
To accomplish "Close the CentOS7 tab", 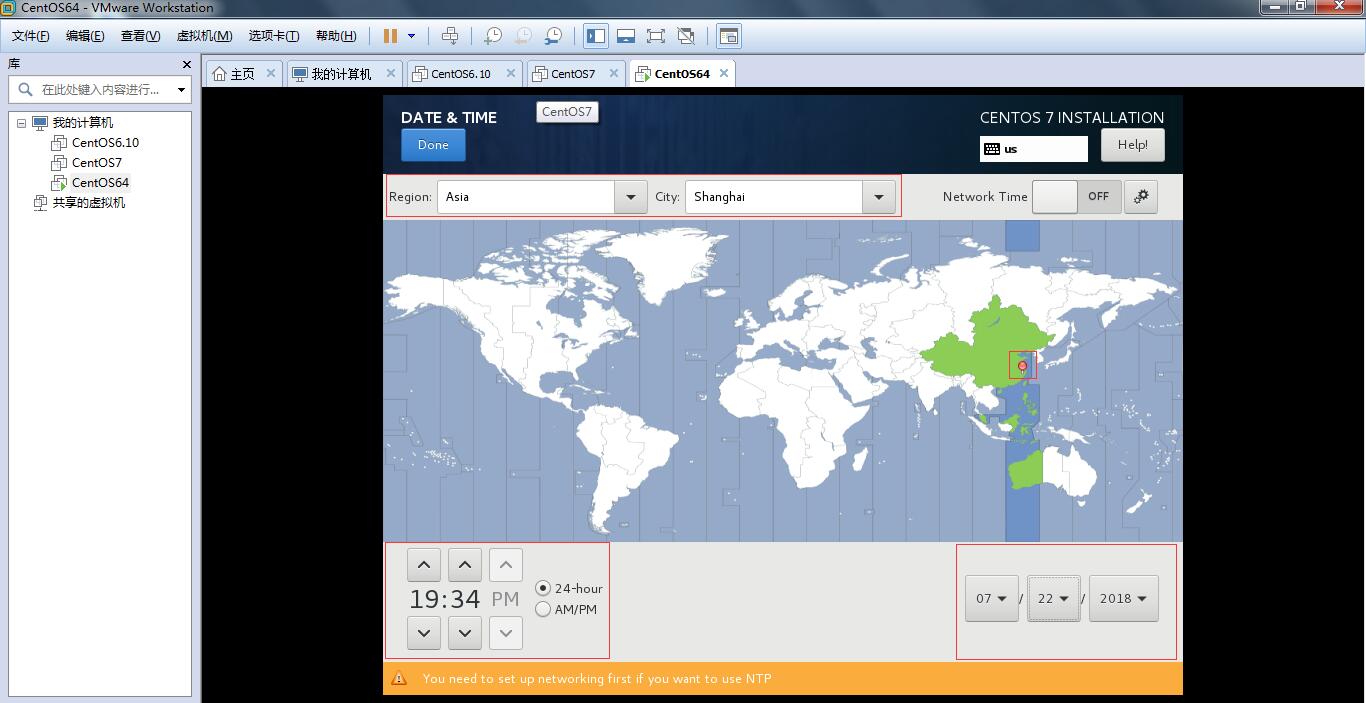I will (x=614, y=73).
